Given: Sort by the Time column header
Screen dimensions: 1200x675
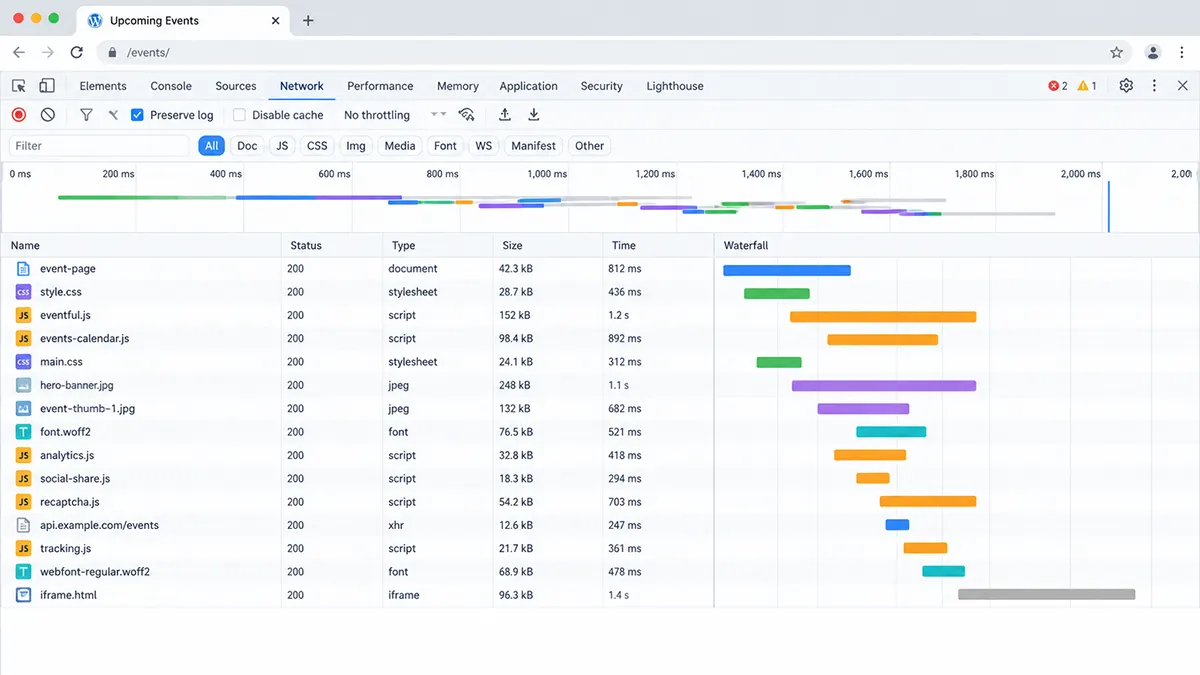Looking at the screenshot, I should (658, 245).
